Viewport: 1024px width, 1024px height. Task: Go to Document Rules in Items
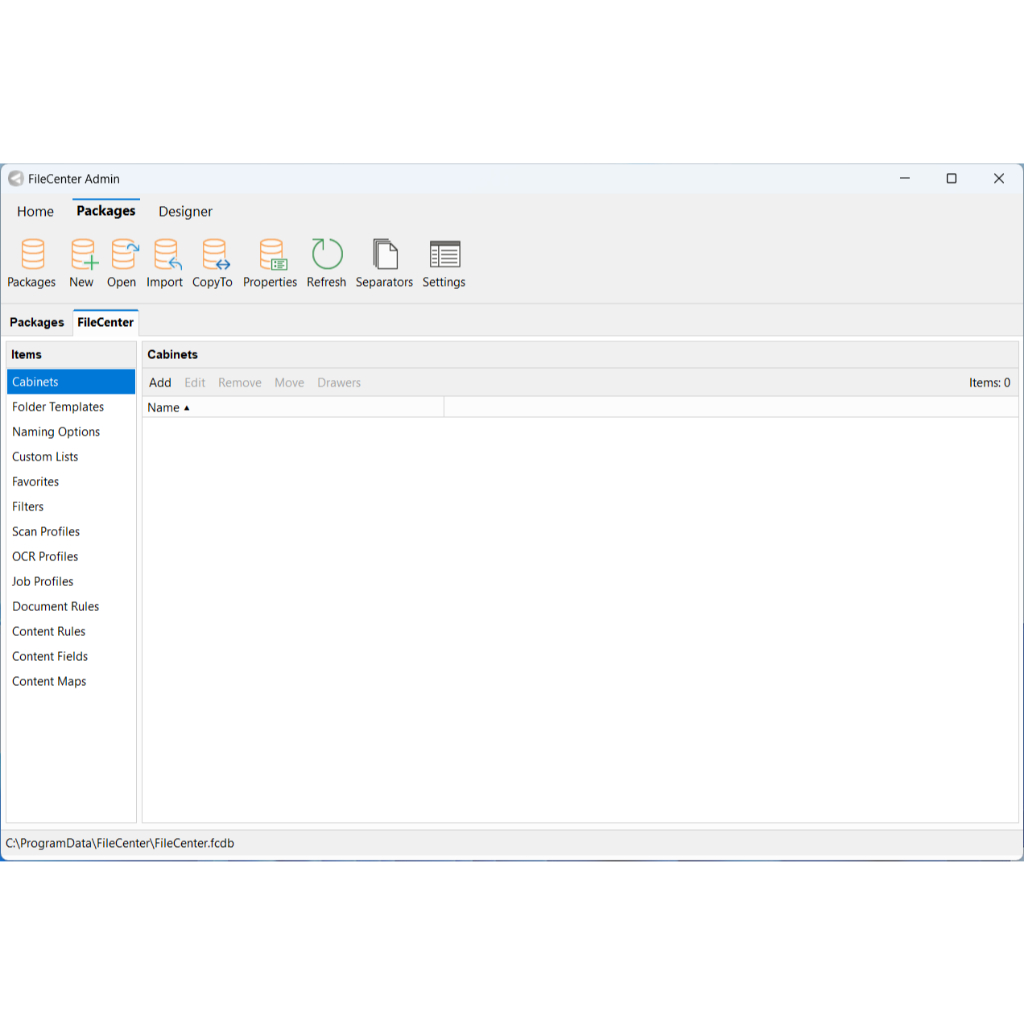tap(56, 607)
